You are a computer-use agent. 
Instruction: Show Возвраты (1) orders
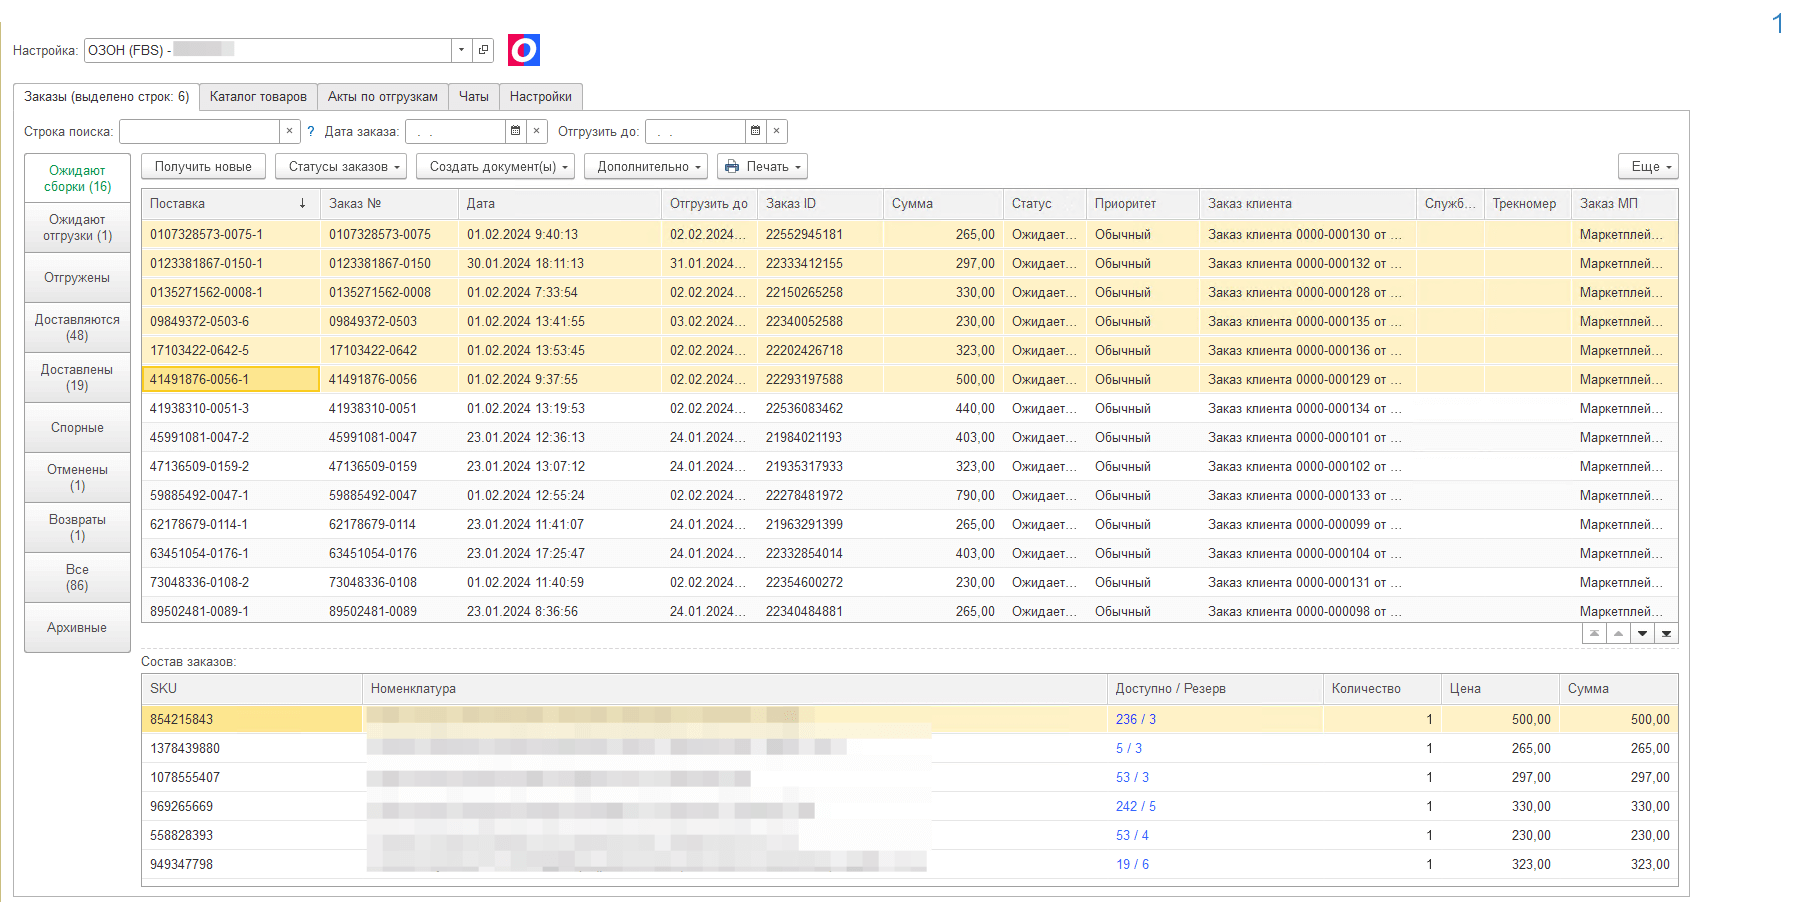77,528
